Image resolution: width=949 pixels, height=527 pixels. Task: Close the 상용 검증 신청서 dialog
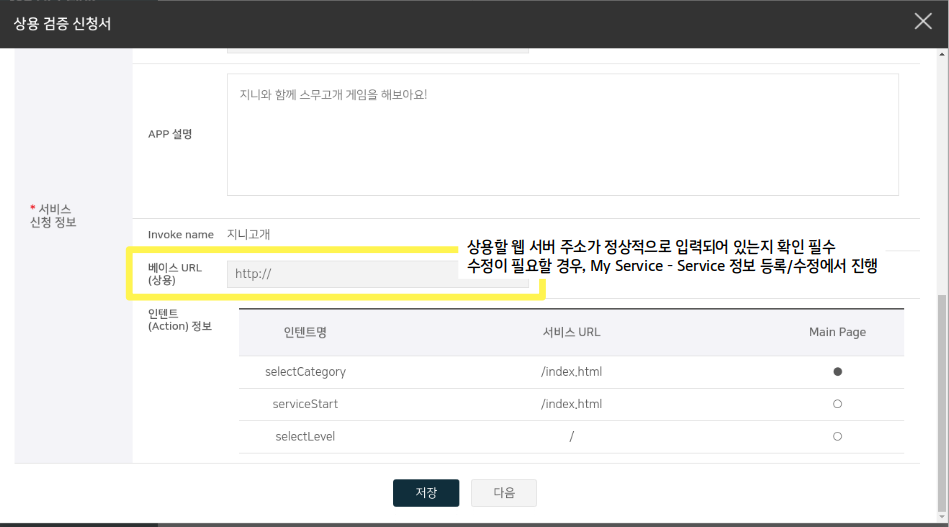point(923,21)
